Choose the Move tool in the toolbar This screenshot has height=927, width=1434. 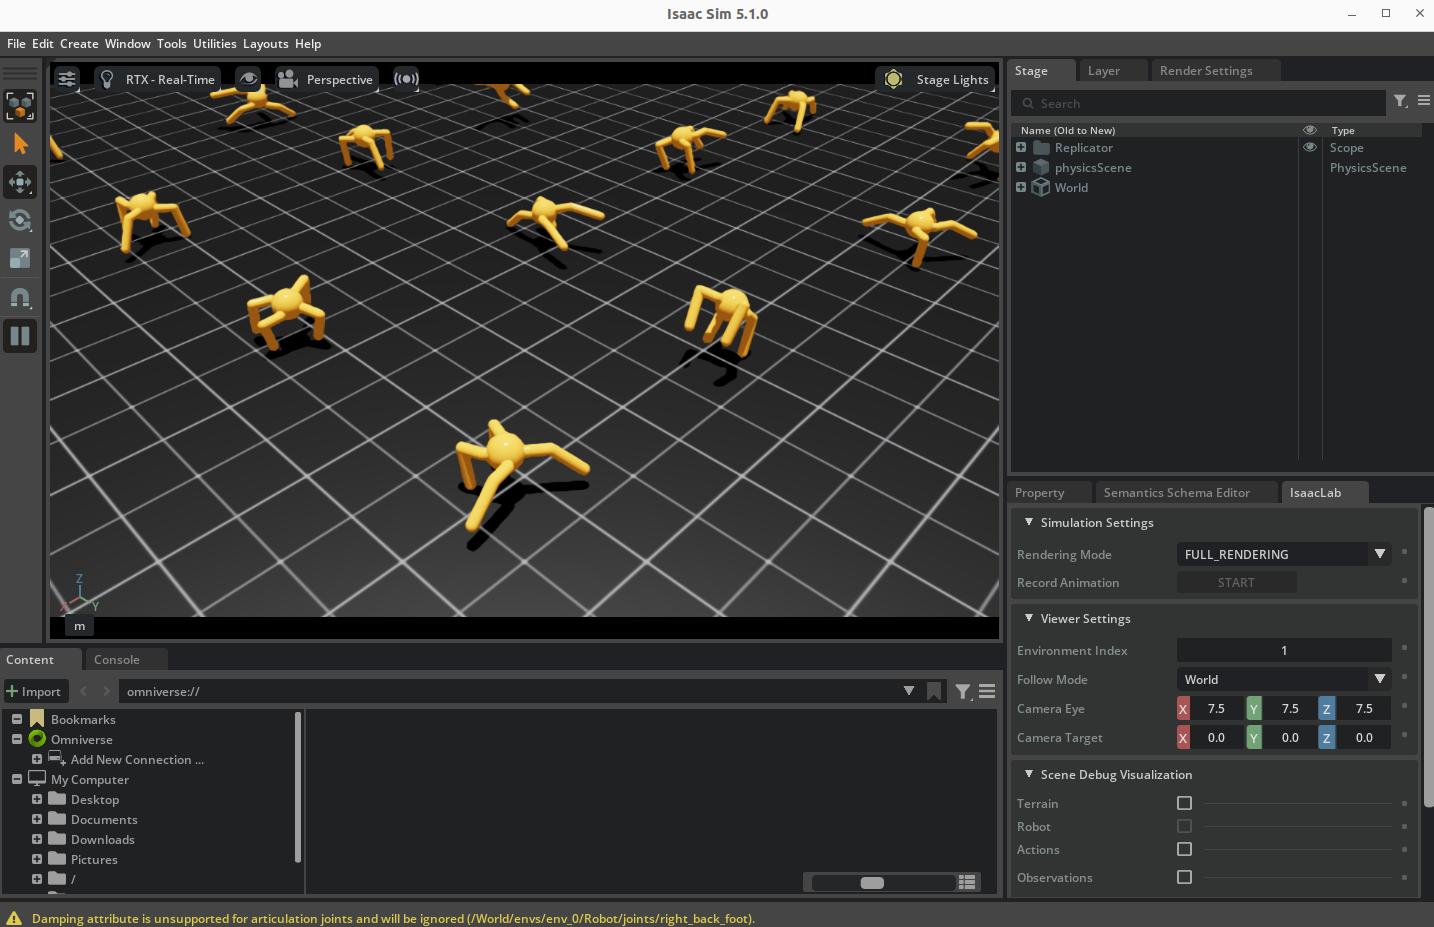(20, 182)
